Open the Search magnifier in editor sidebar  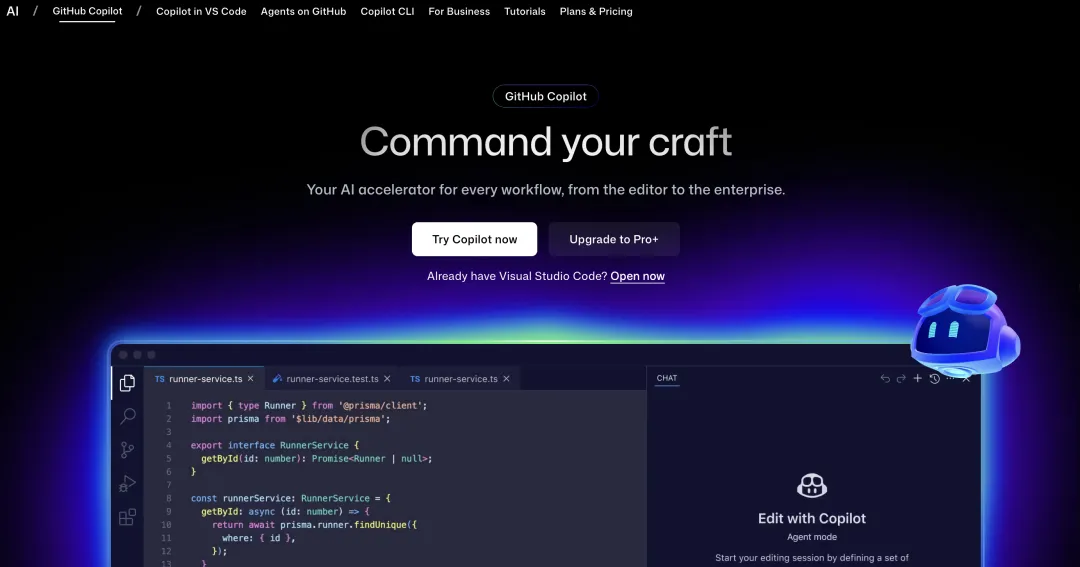tap(127, 416)
